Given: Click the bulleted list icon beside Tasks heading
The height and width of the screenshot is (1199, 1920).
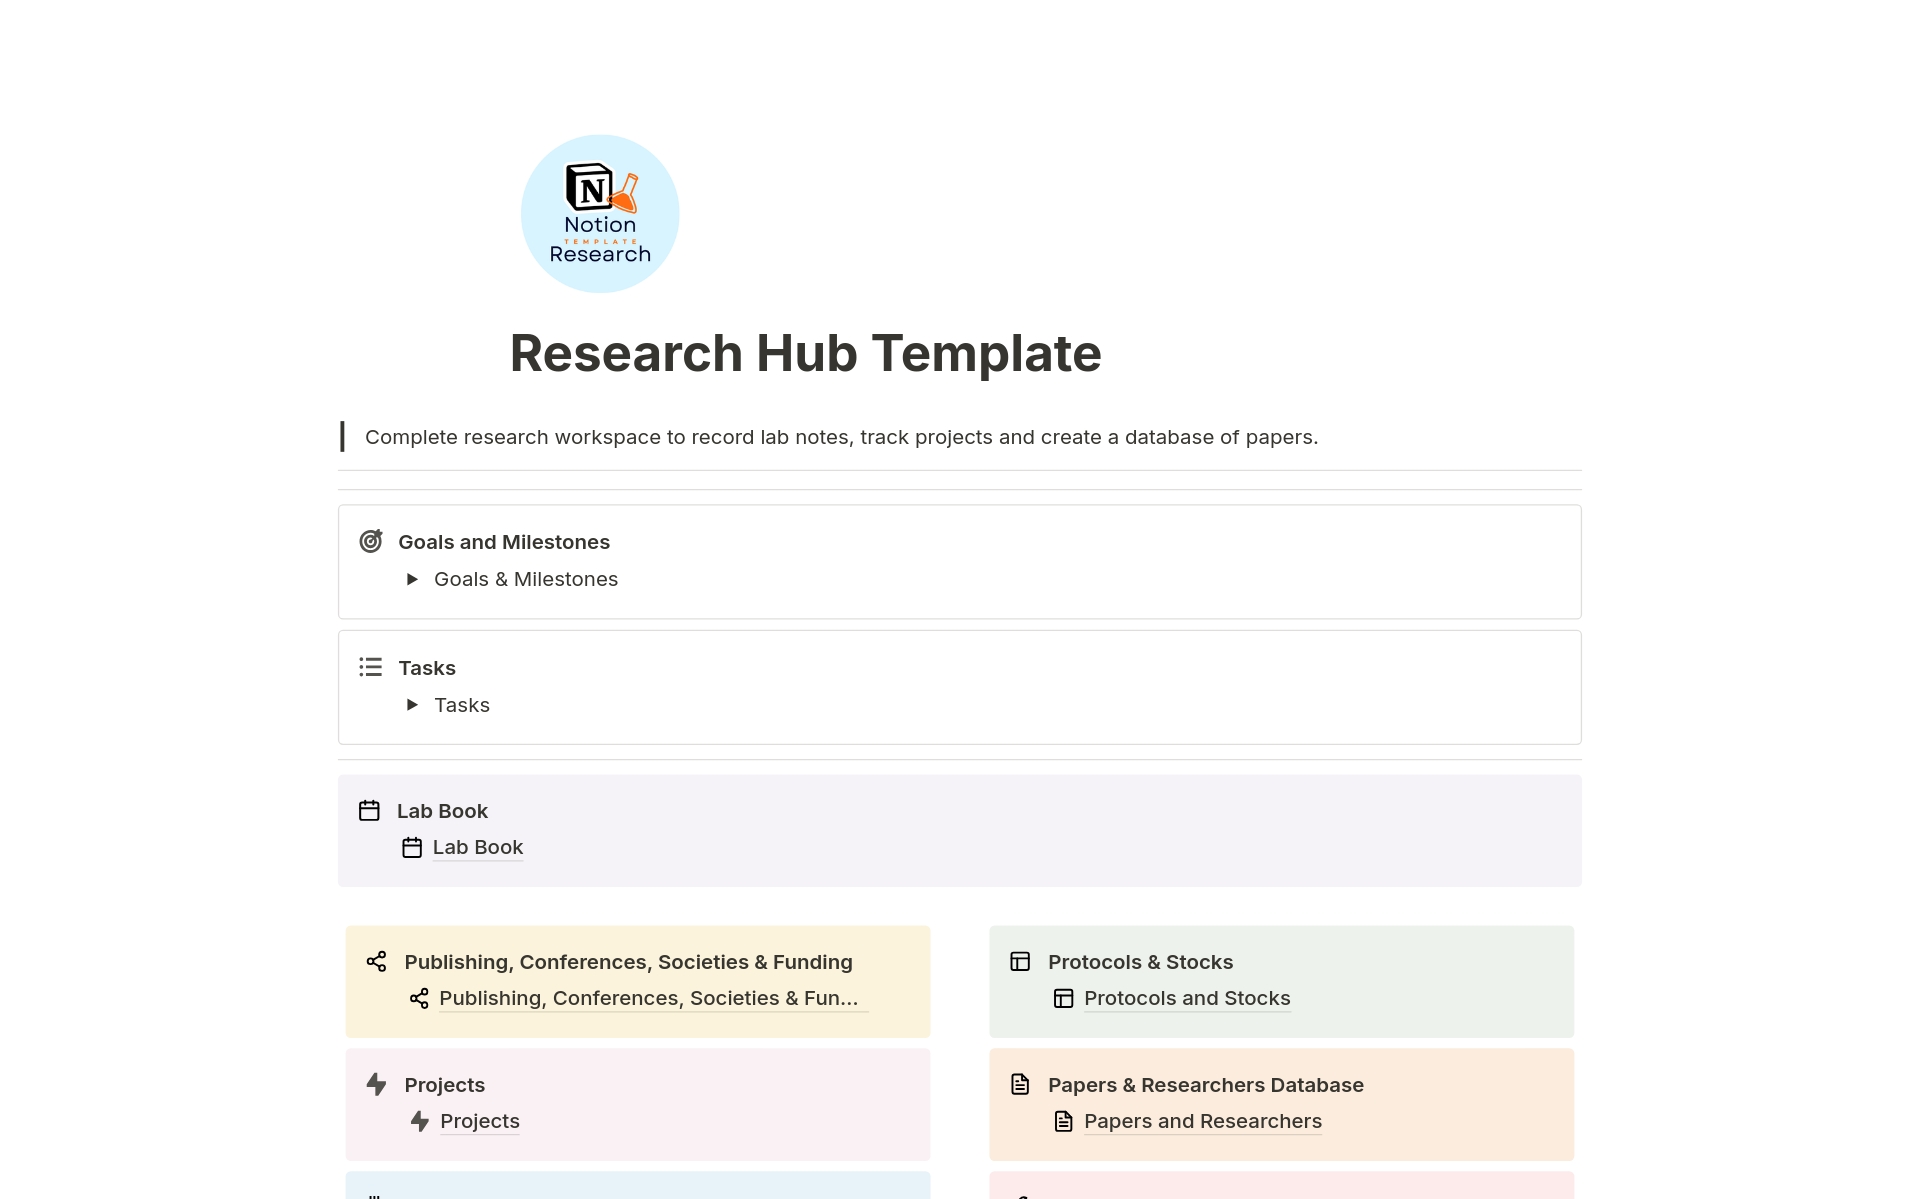Looking at the screenshot, I should (x=371, y=667).
